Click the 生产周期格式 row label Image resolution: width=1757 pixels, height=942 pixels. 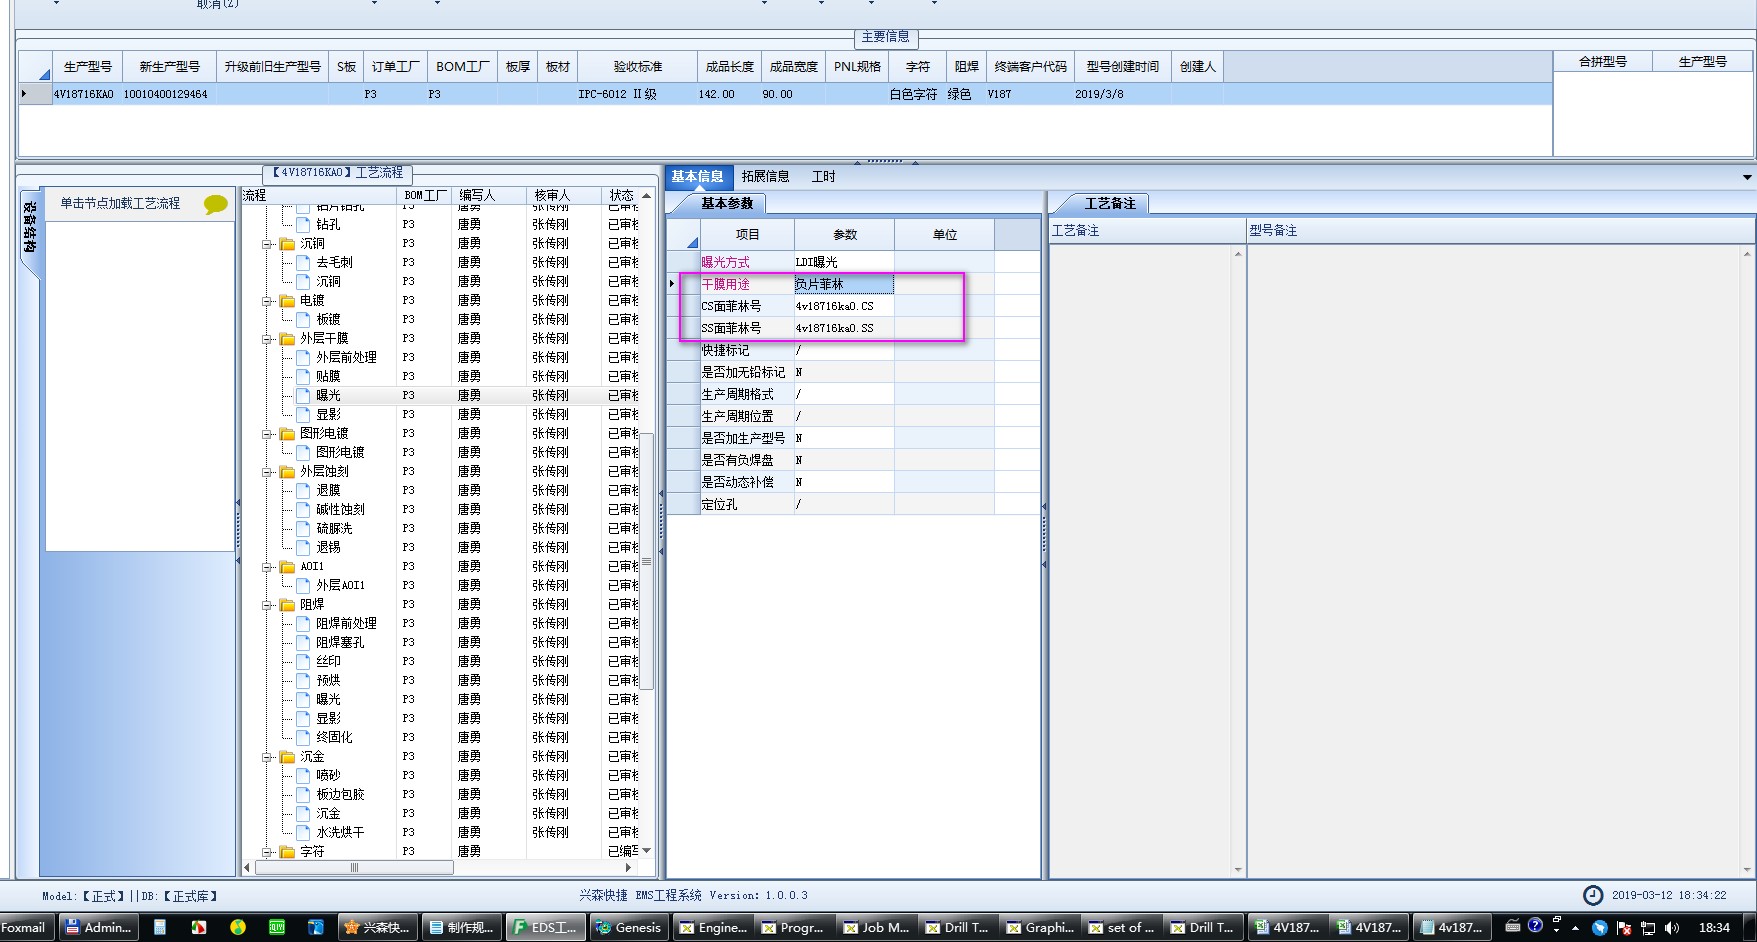point(738,395)
